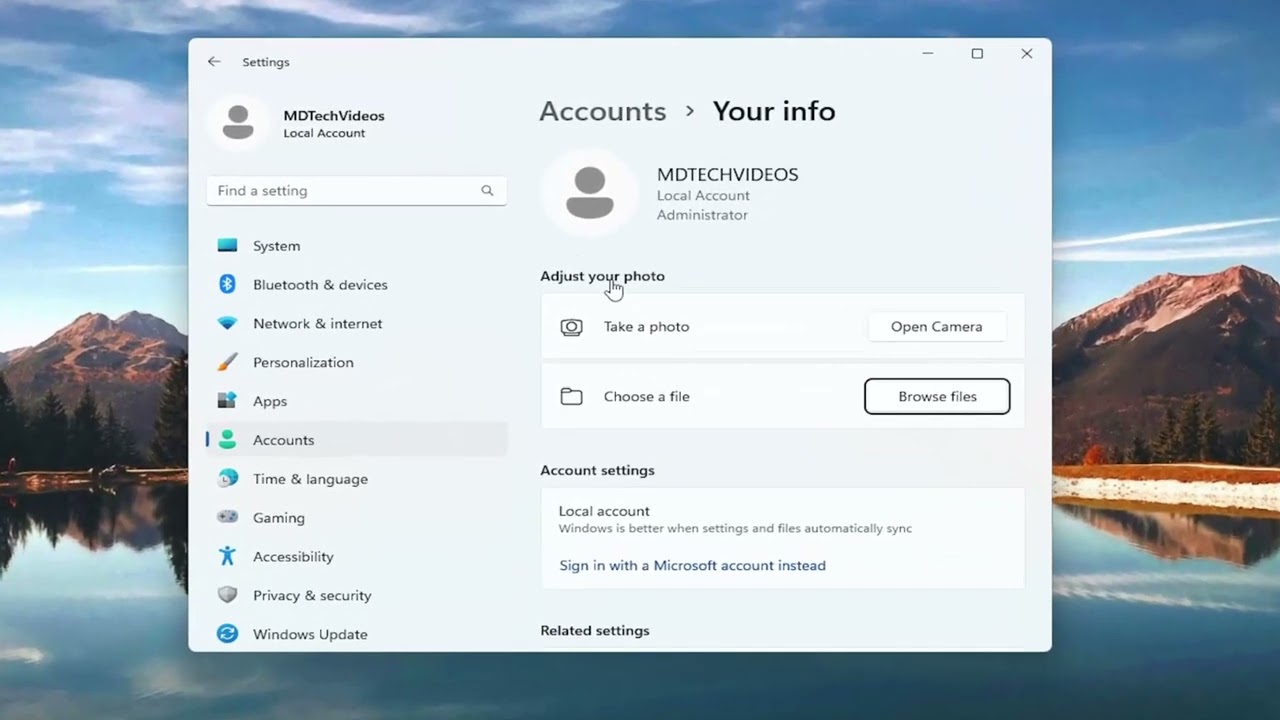1280x720 pixels.
Task: Click the Bluetooth icon in sidebar
Action: [x=228, y=284]
